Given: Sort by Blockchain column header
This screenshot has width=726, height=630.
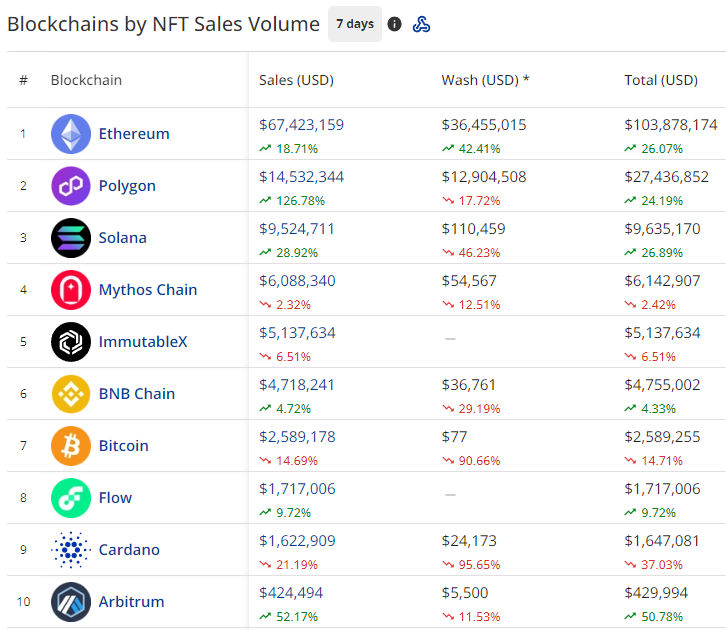Looking at the screenshot, I should pos(86,80).
